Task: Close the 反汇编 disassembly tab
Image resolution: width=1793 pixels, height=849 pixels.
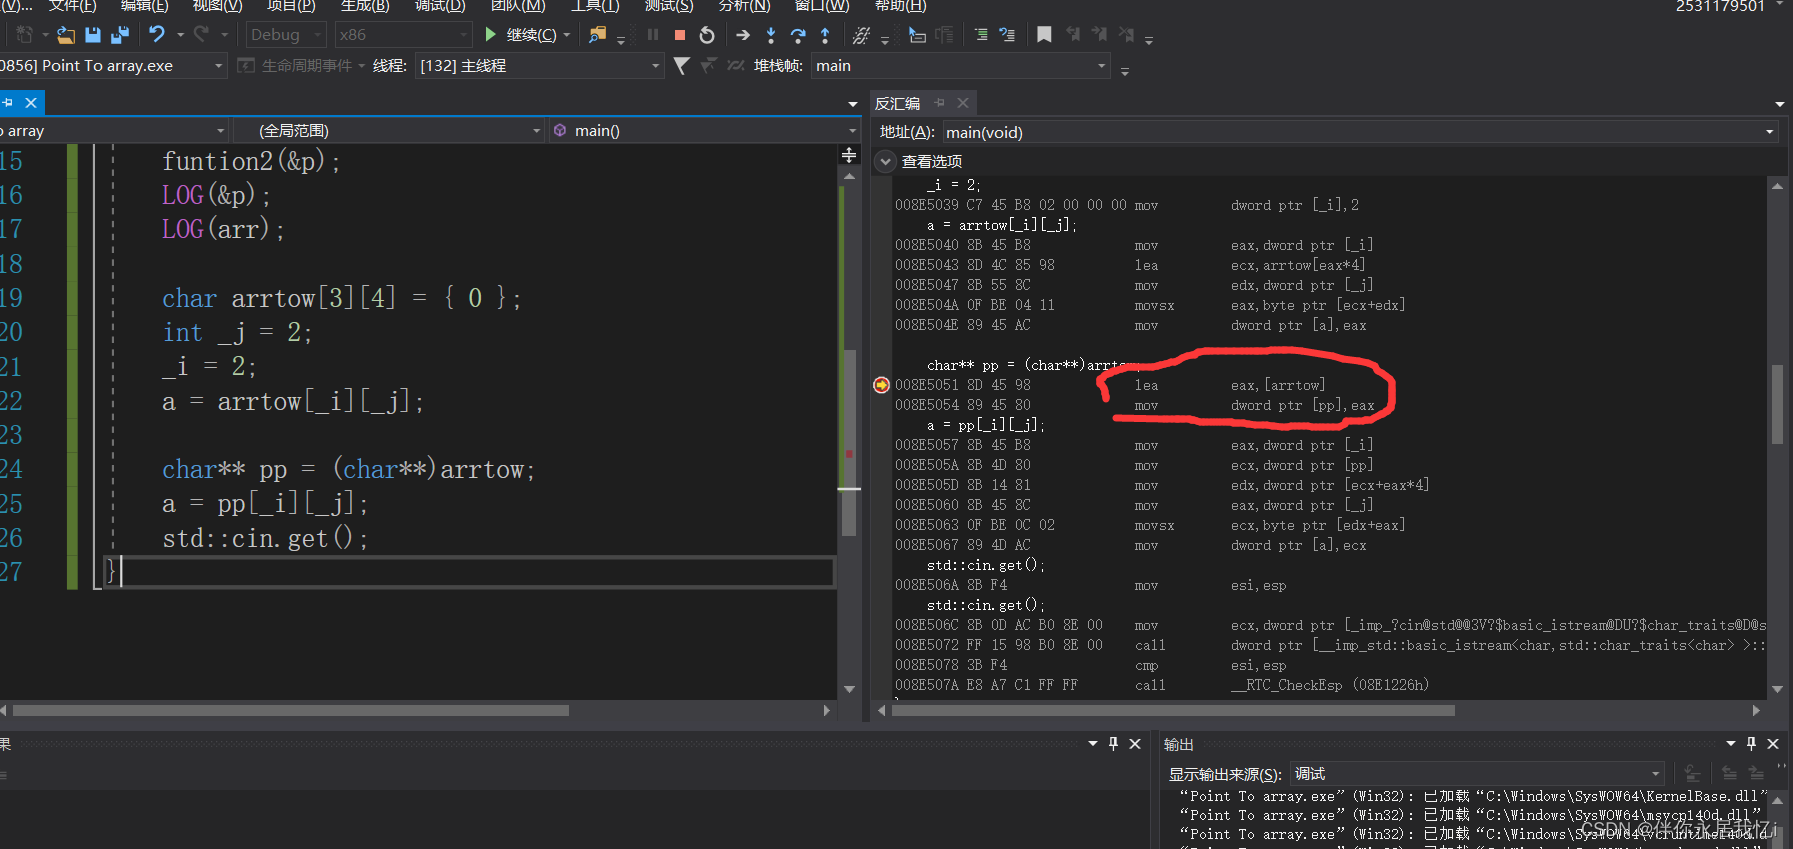Action: point(963,103)
